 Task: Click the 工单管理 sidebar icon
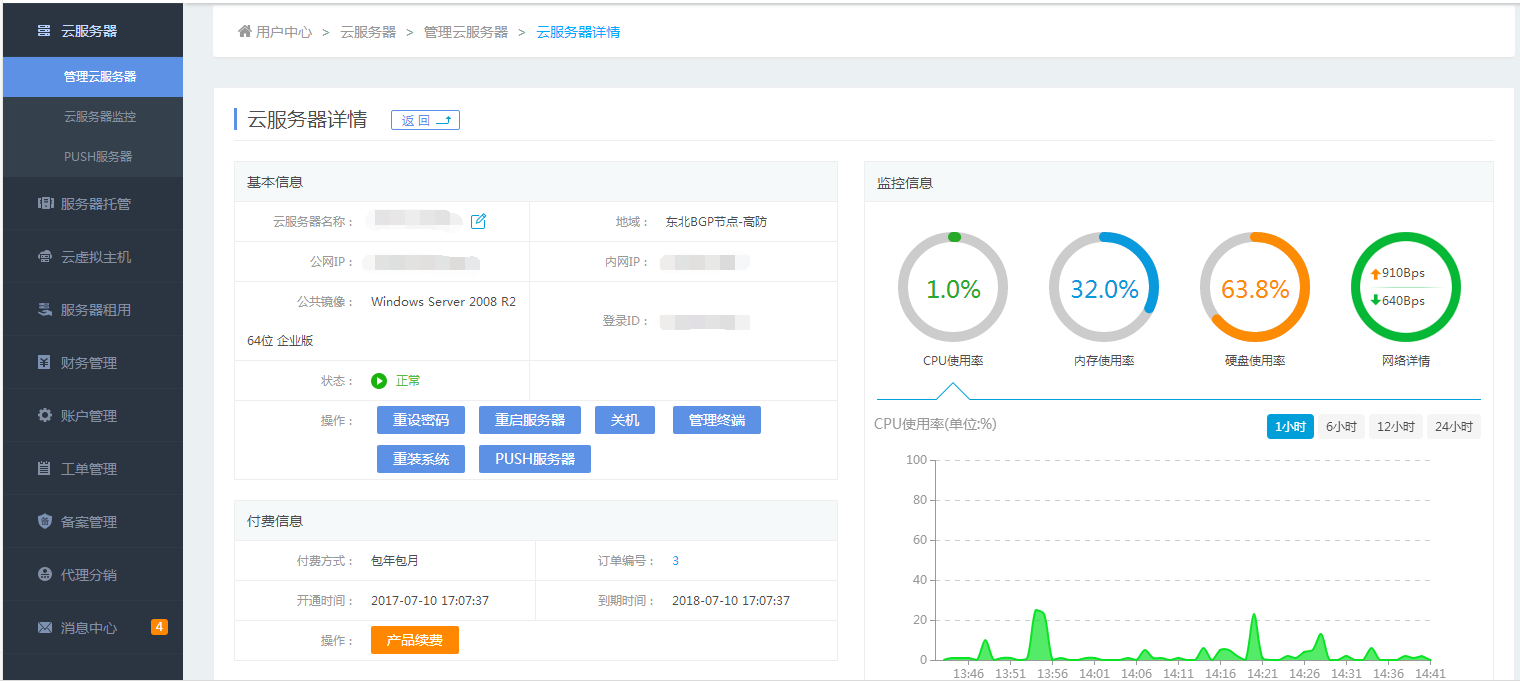pos(44,468)
